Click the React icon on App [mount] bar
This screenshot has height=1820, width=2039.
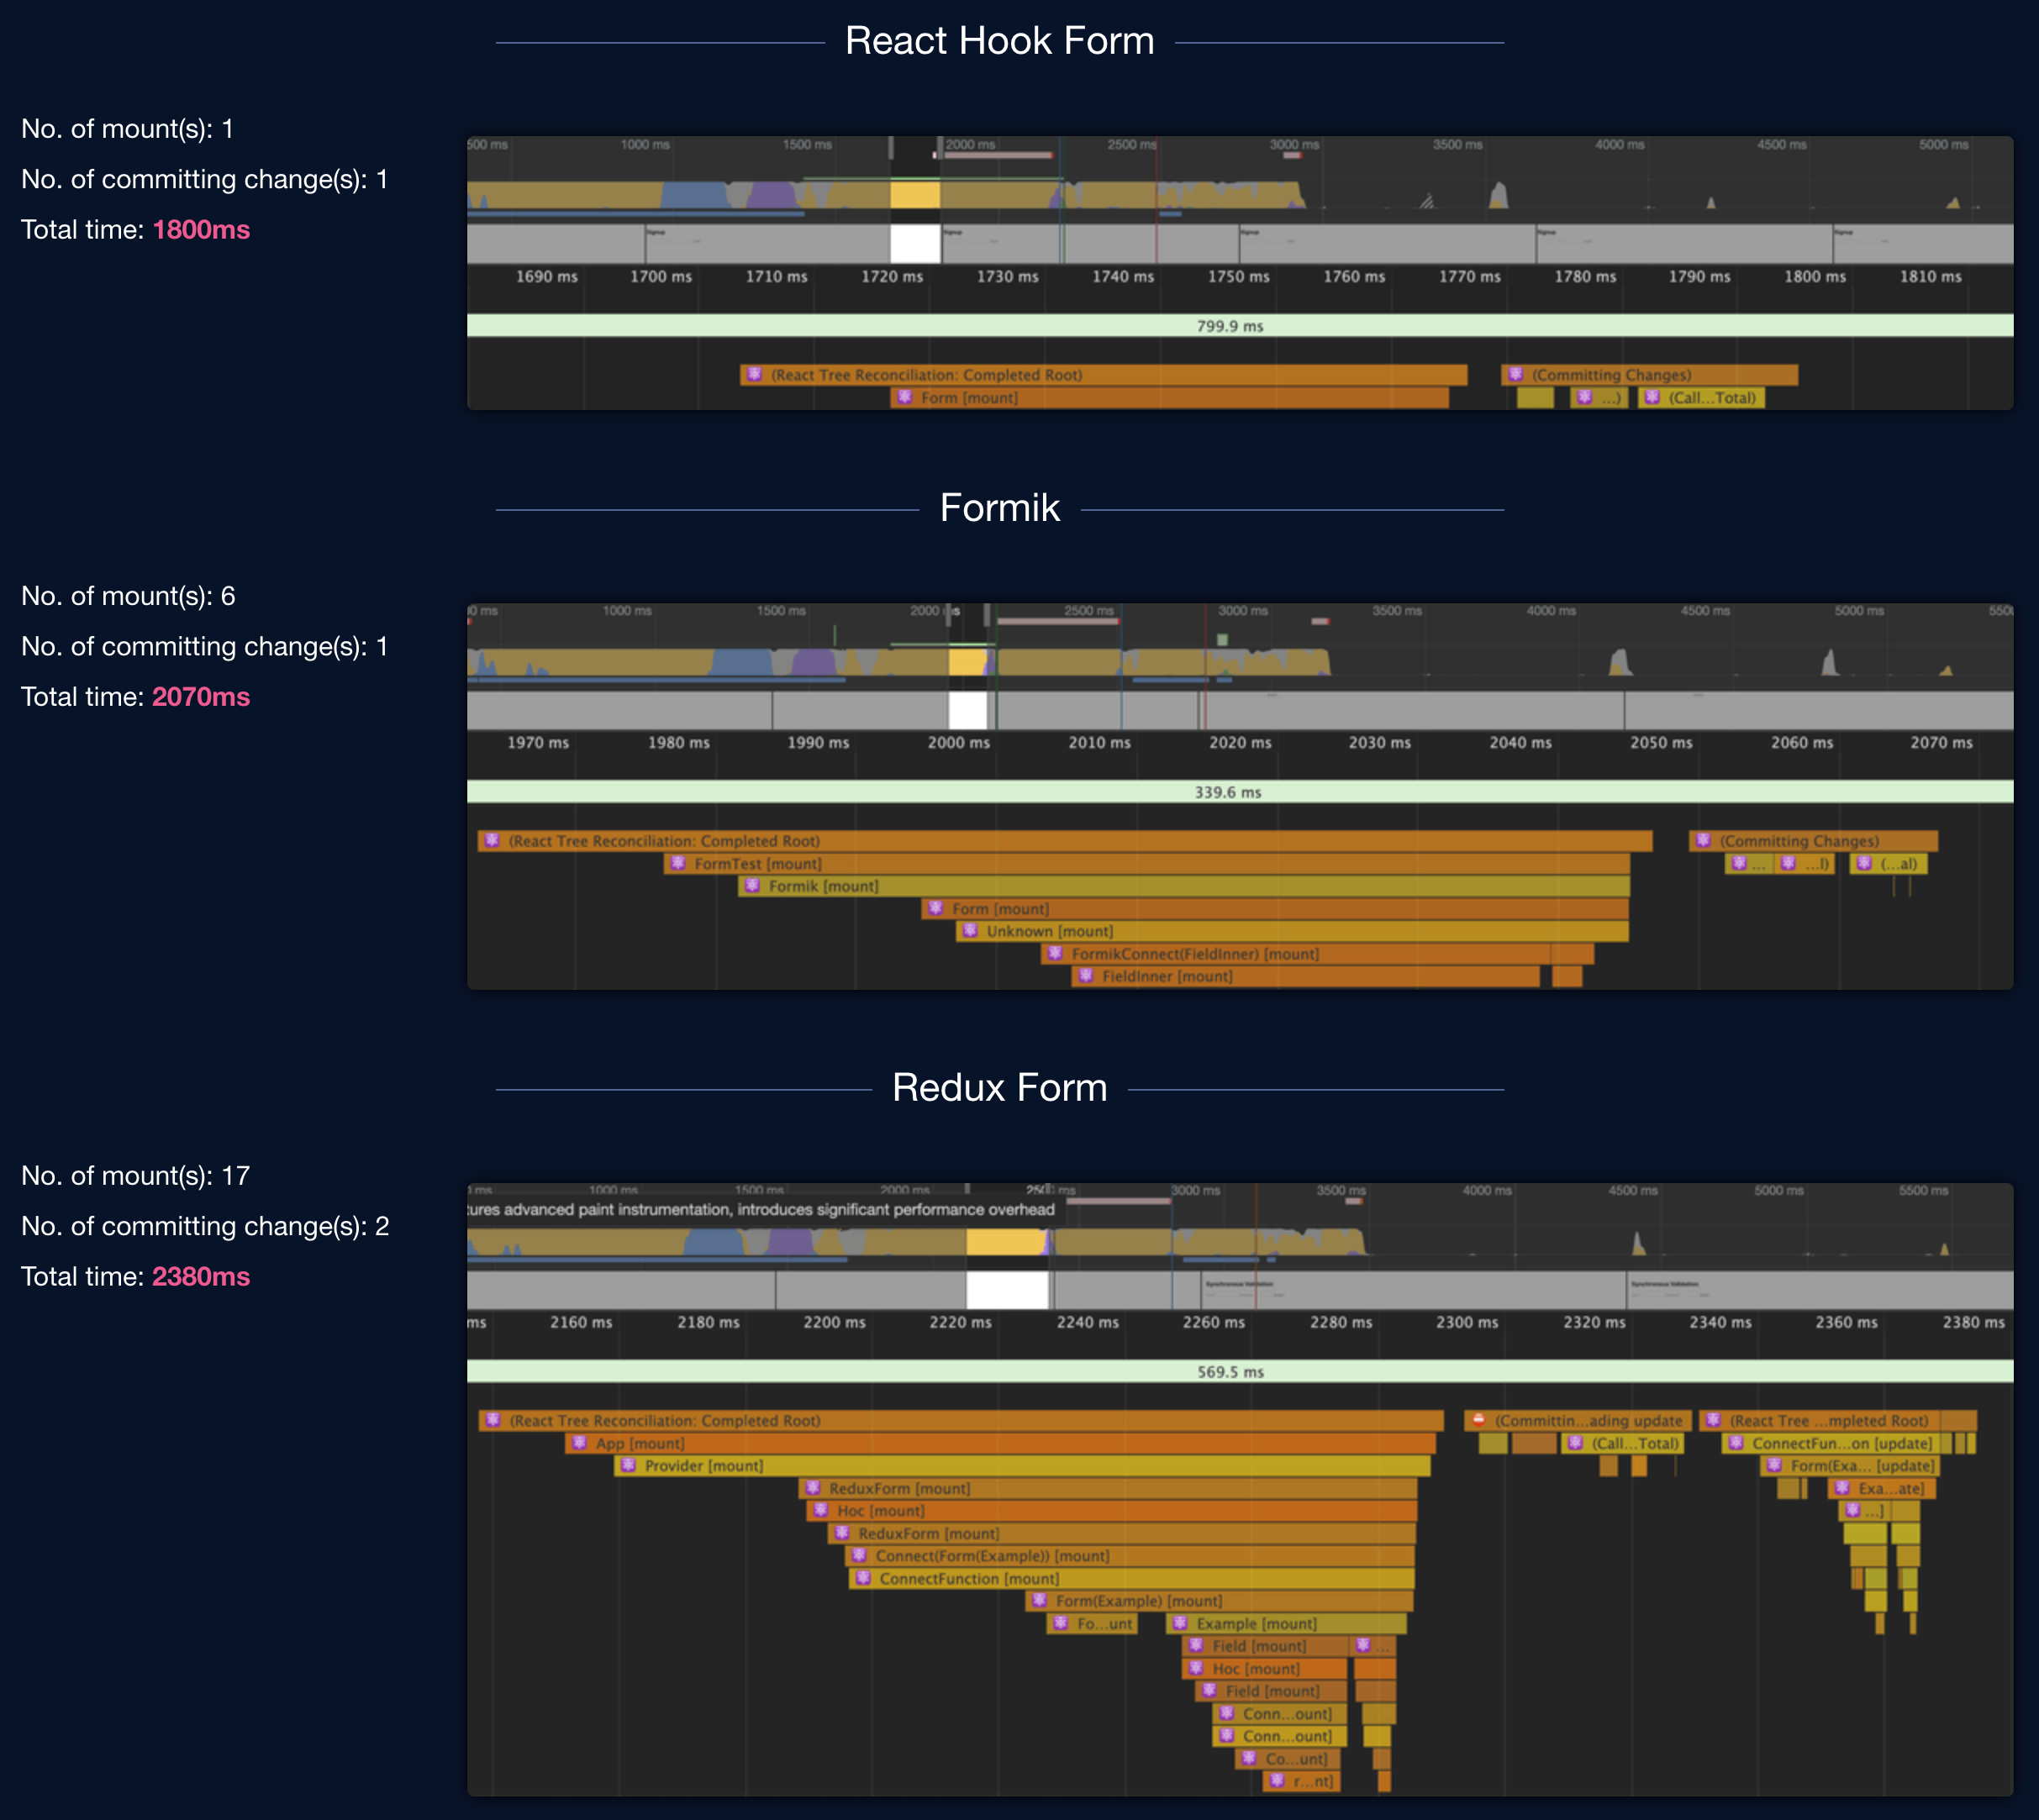click(x=579, y=1442)
